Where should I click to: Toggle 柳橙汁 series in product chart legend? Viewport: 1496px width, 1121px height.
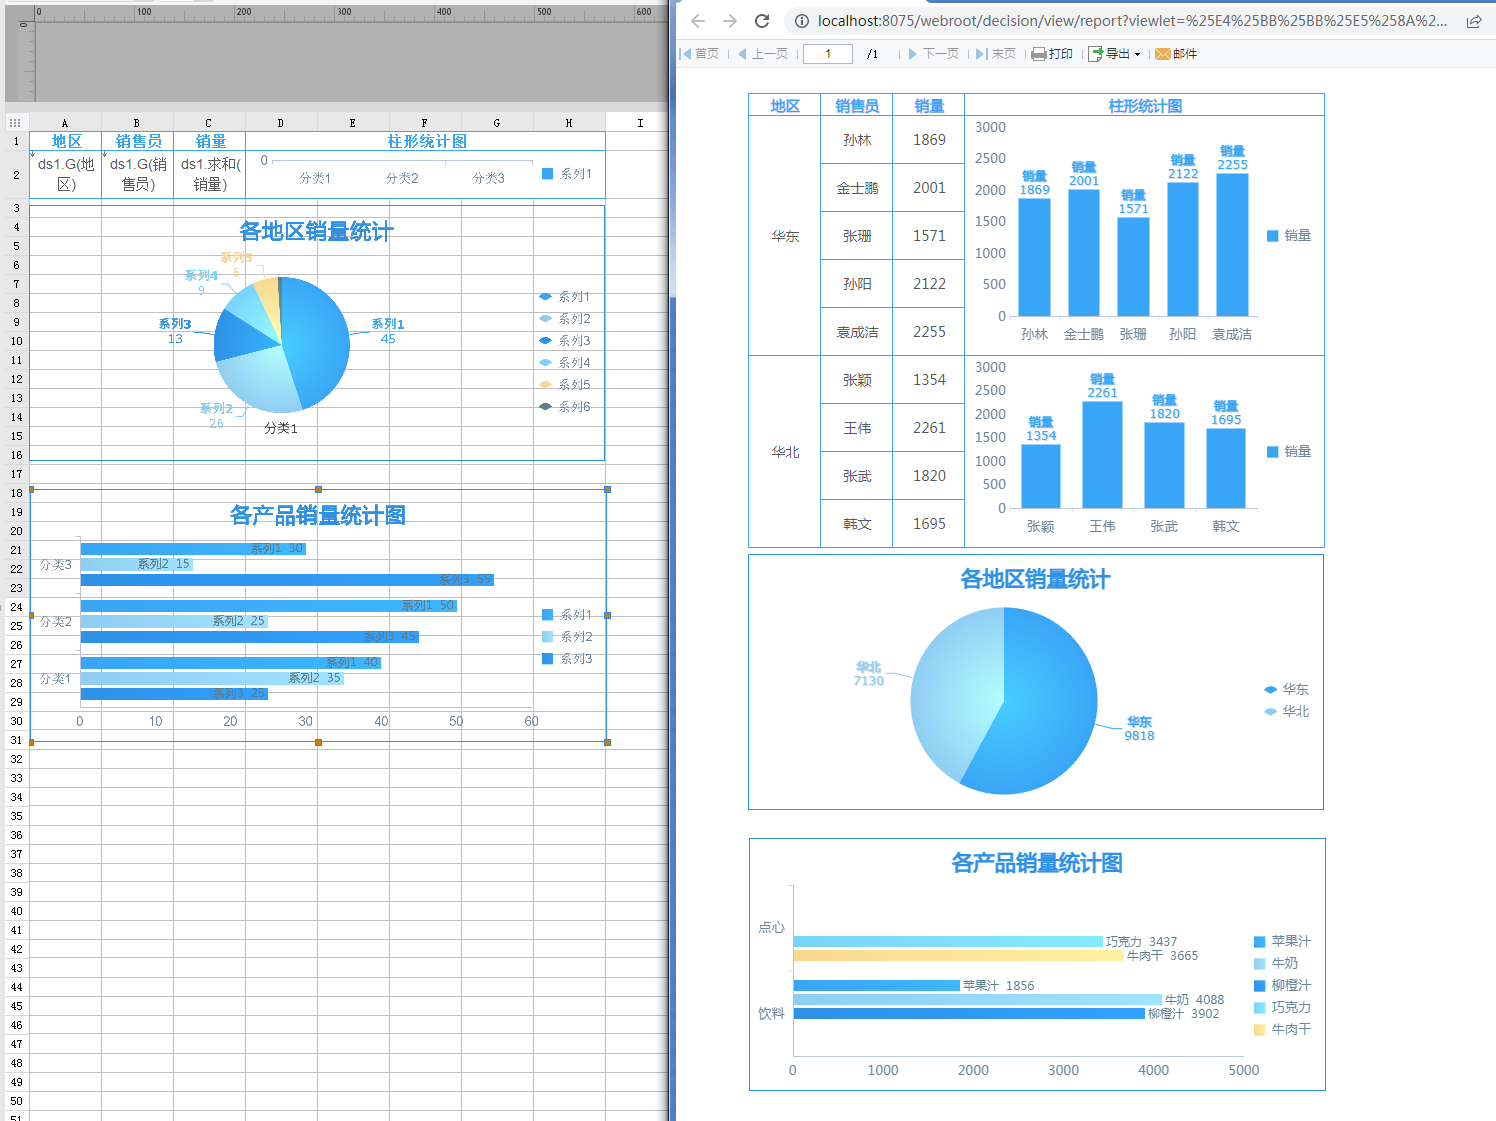coord(1282,986)
